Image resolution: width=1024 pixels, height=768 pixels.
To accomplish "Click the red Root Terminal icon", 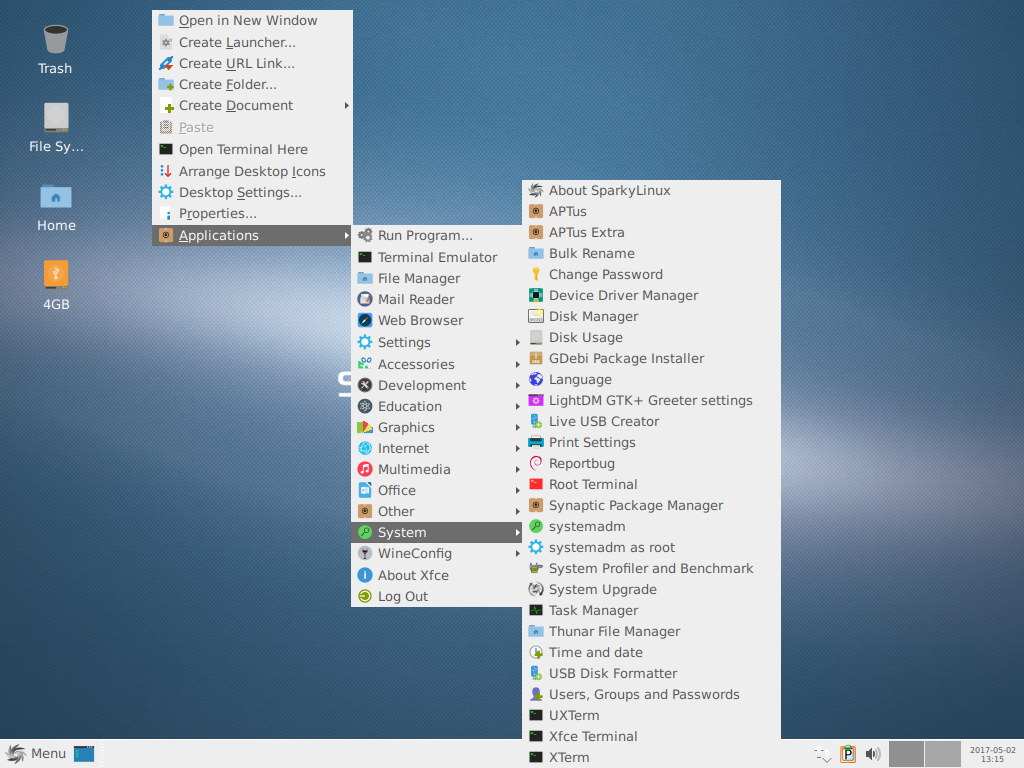I will click(536, 485).
